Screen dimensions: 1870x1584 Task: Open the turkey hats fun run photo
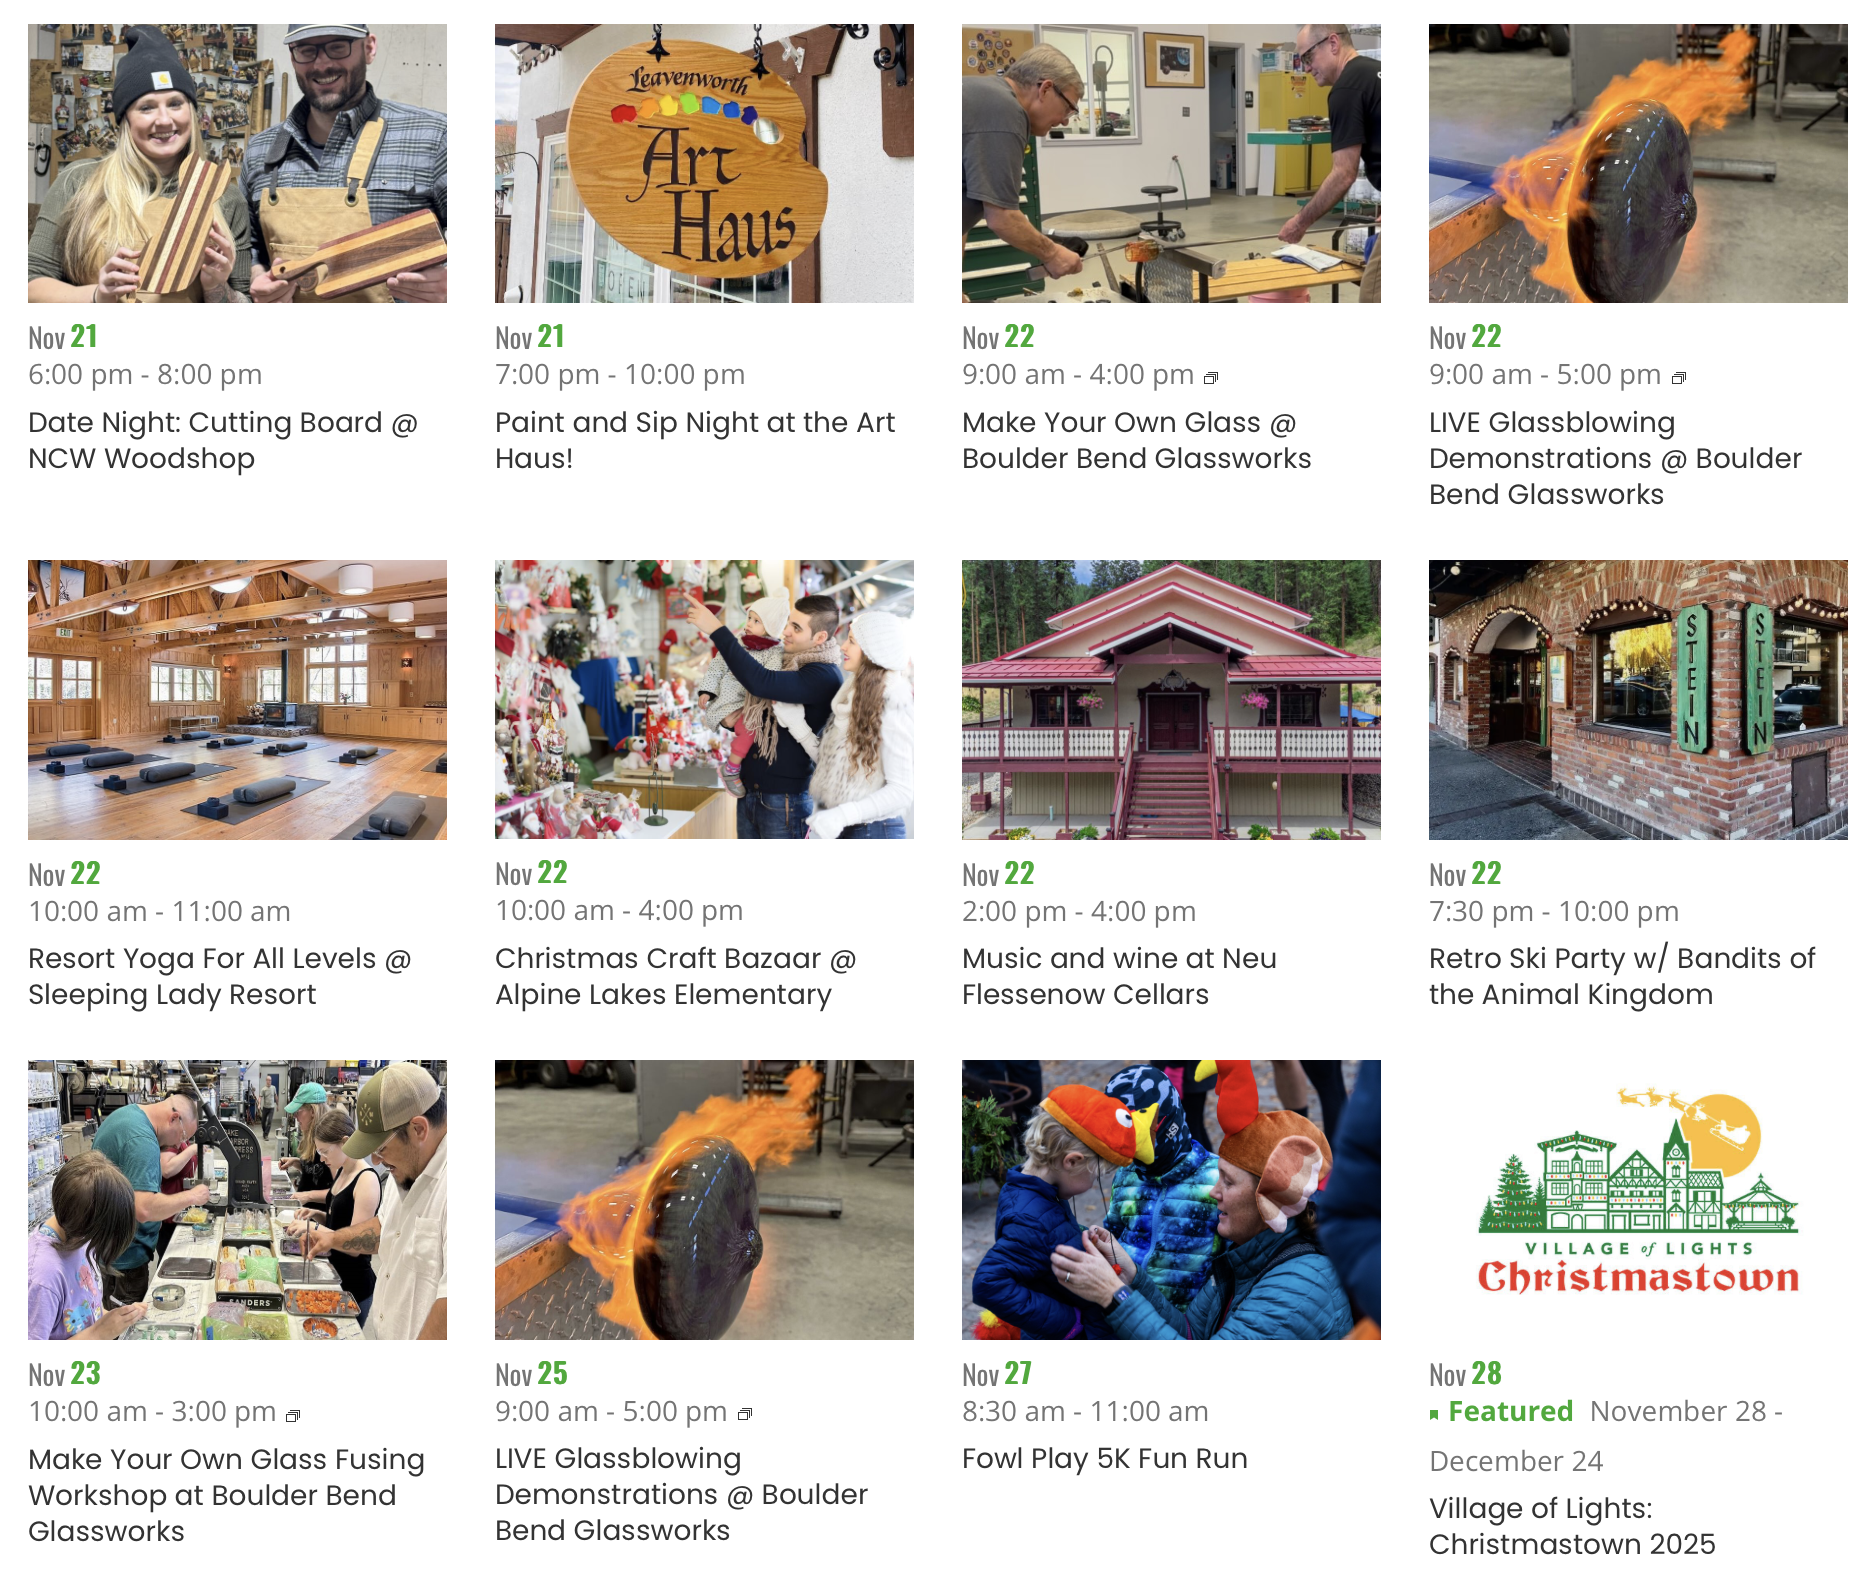click(1171, 1200)
